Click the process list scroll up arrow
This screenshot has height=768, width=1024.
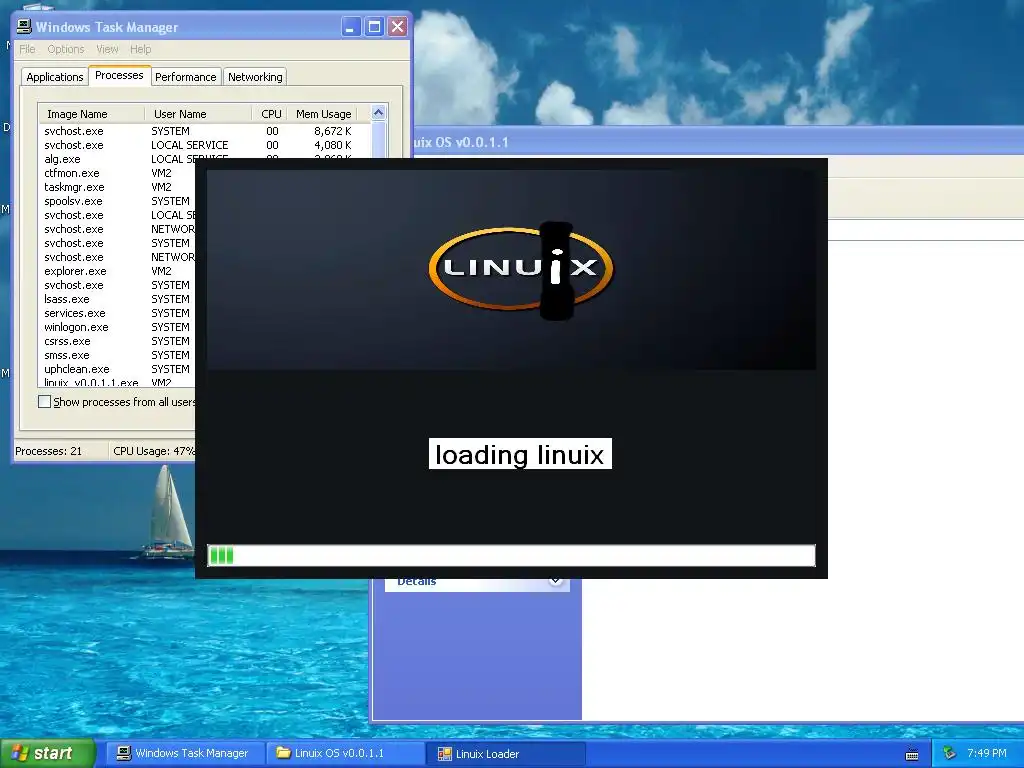[378, 112]
